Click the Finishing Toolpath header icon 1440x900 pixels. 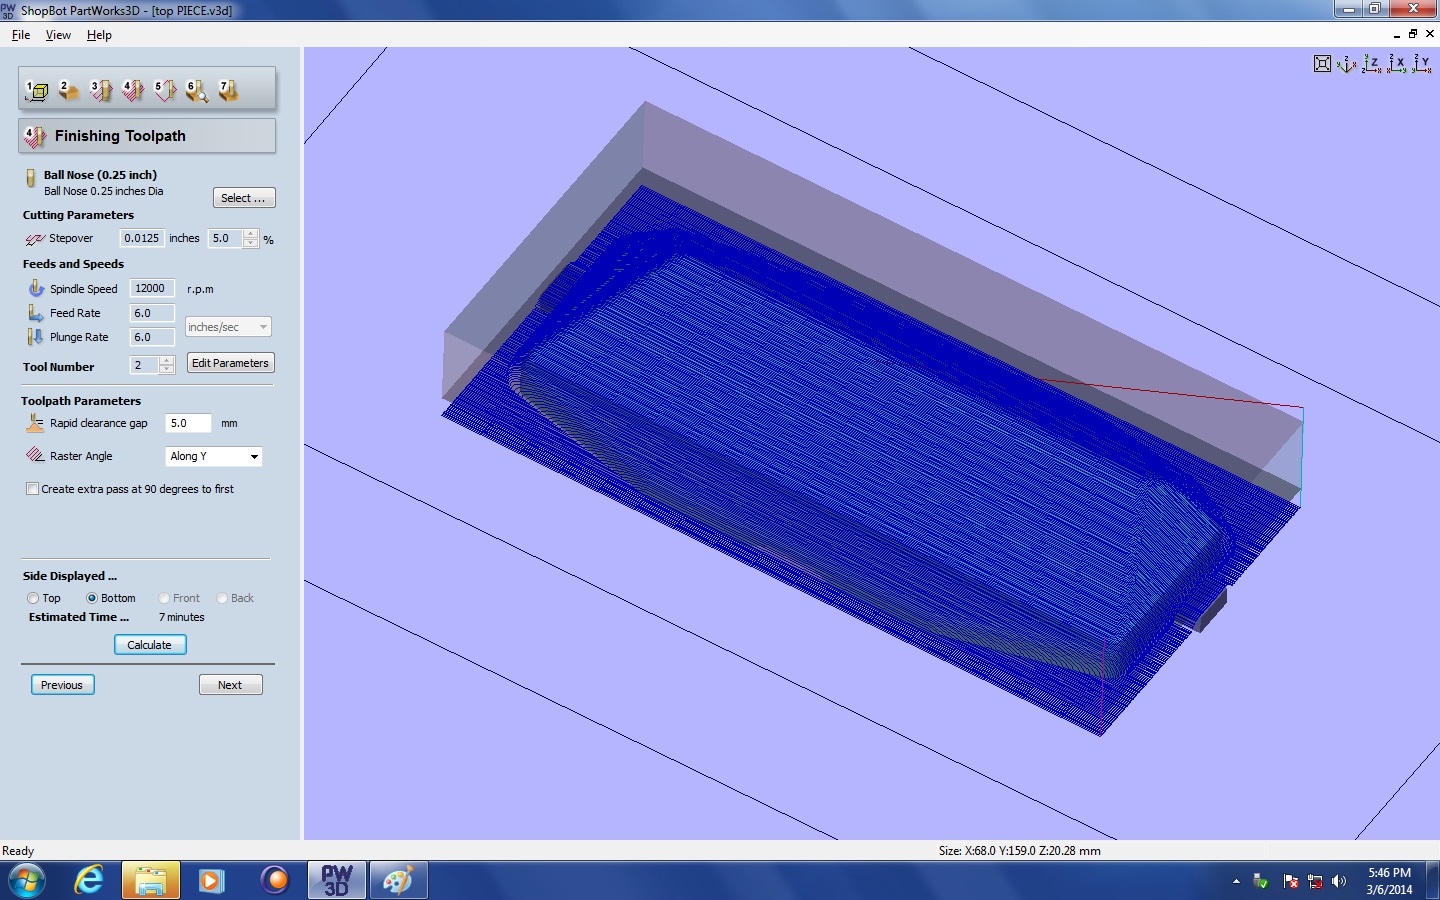tap(35, 136)
